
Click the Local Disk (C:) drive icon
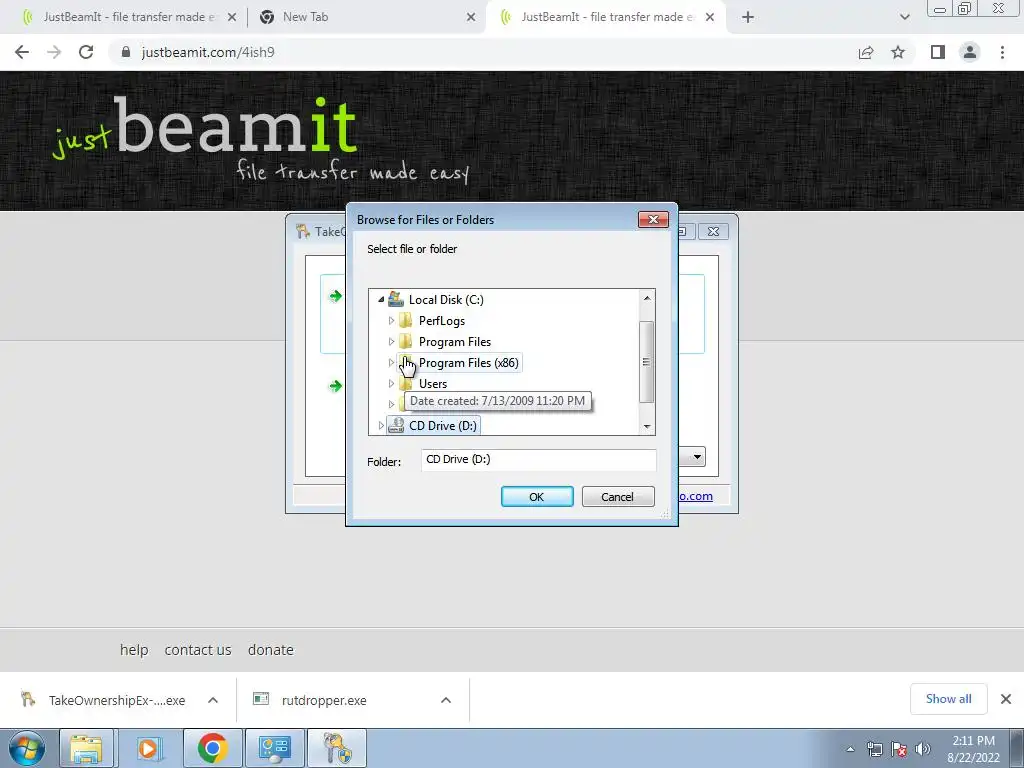point(396,300)
